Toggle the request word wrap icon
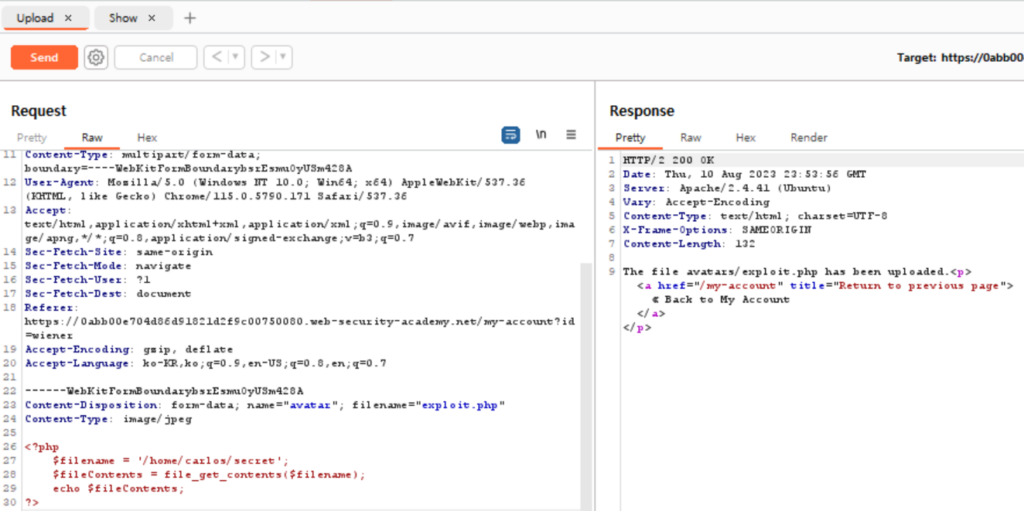1024x511 pixels. tap(511, 135)
